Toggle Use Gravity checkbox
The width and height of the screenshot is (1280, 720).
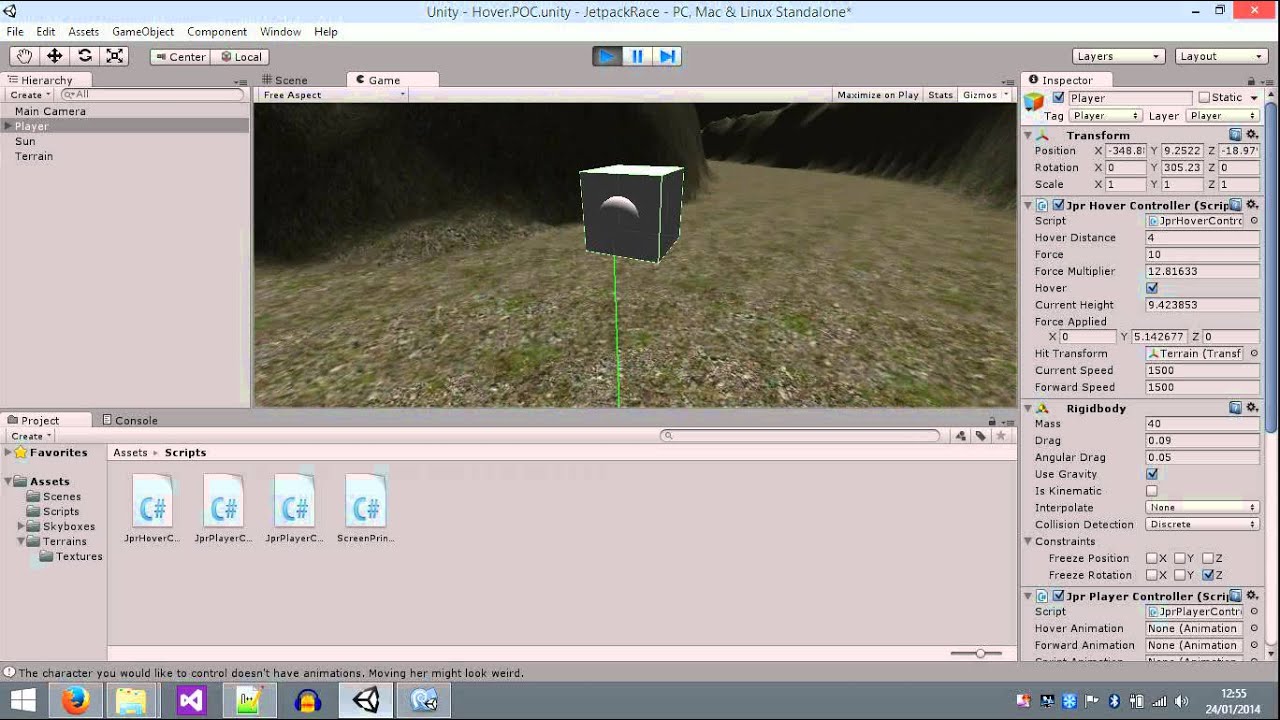pos(1152,474)
